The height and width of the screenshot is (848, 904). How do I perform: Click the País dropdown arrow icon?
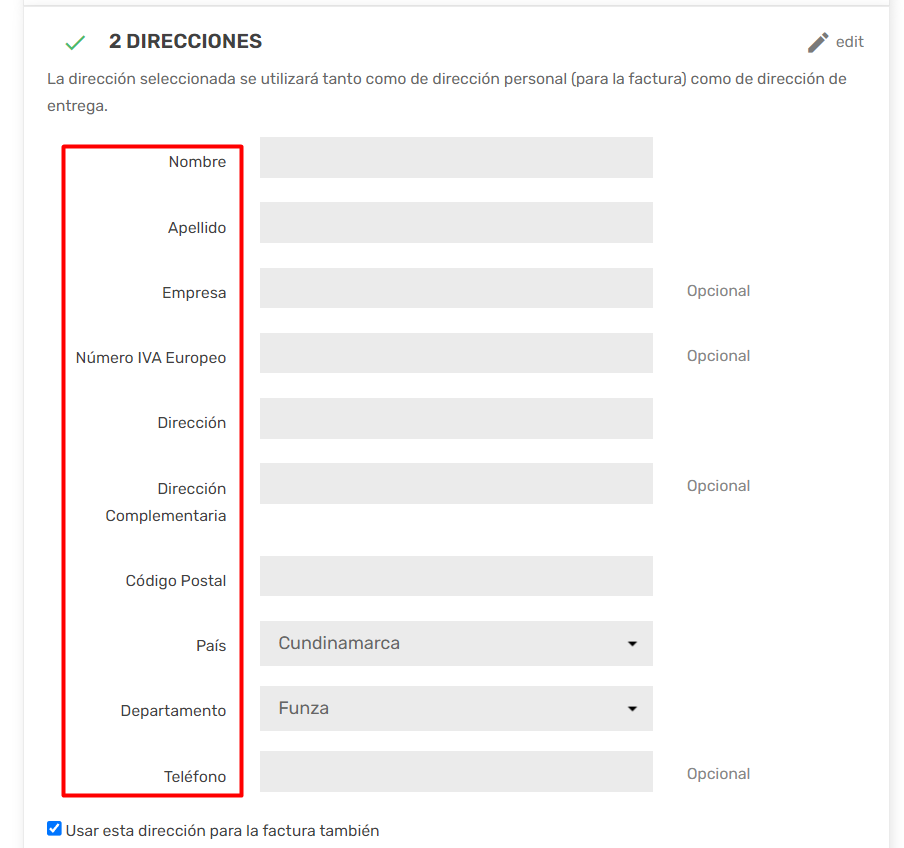click(632, 643)
